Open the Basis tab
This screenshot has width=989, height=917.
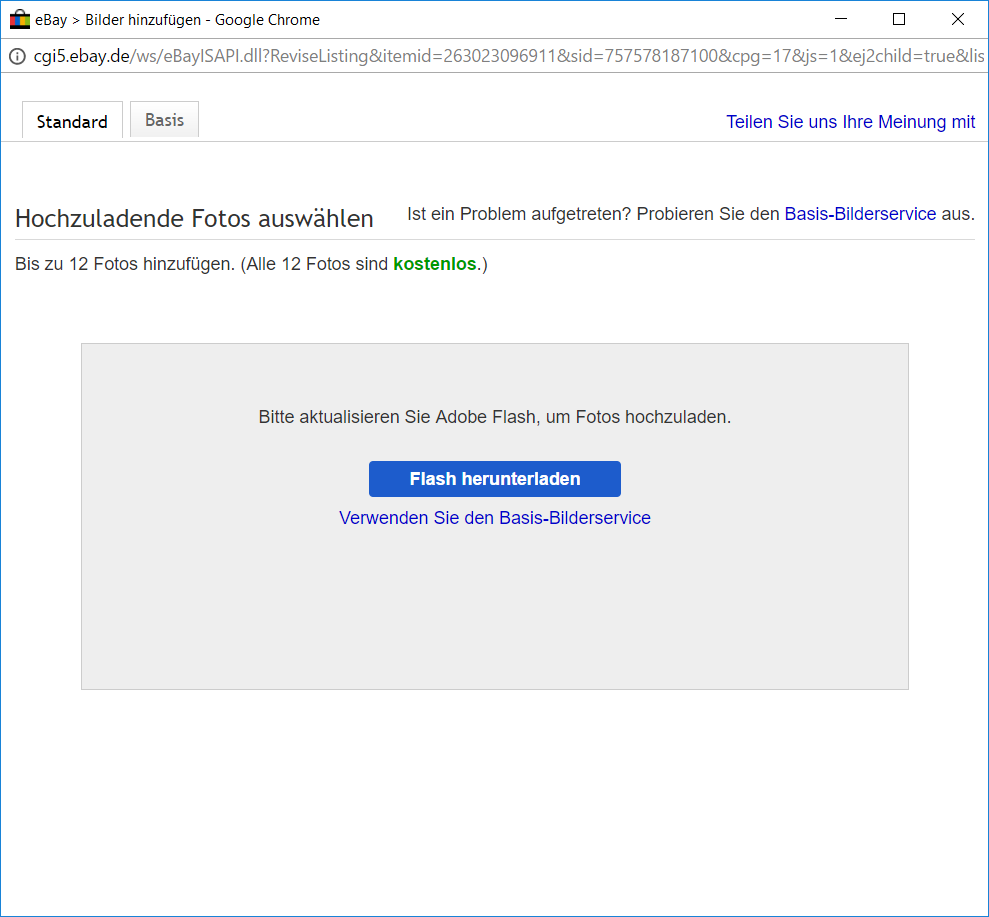coord(165,119)
